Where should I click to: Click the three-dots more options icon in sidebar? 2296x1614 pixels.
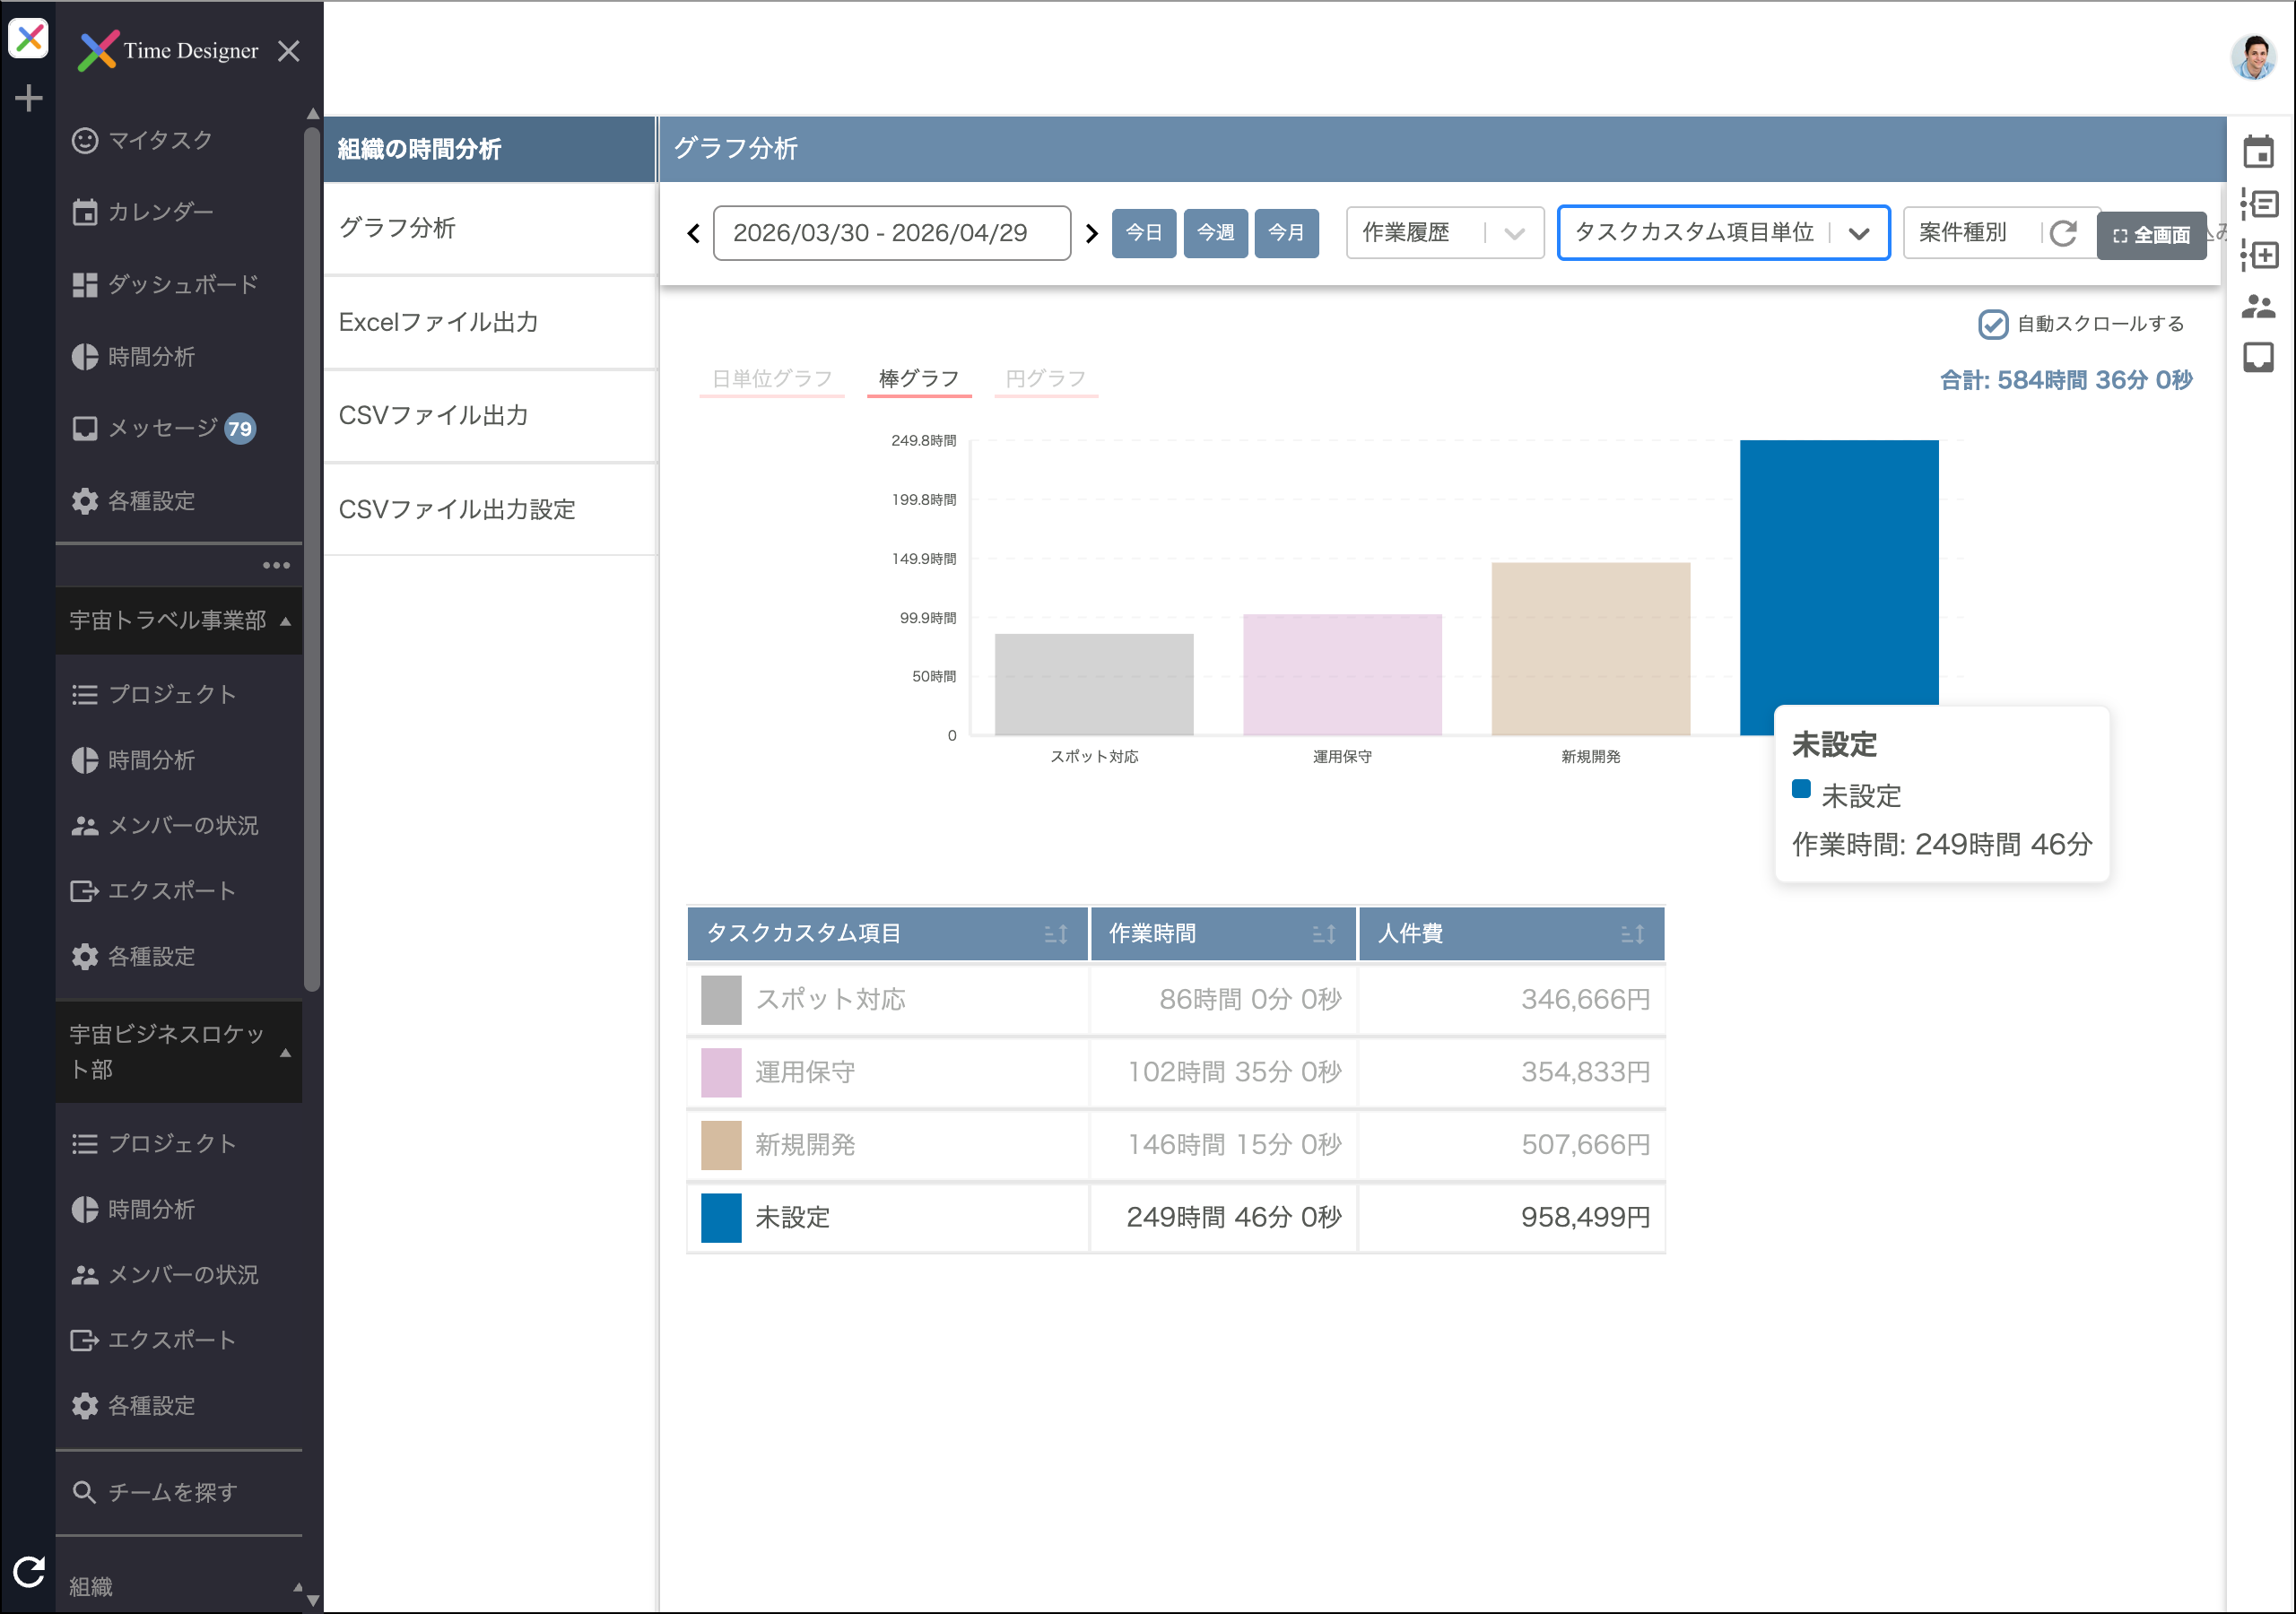click(276, 566)
